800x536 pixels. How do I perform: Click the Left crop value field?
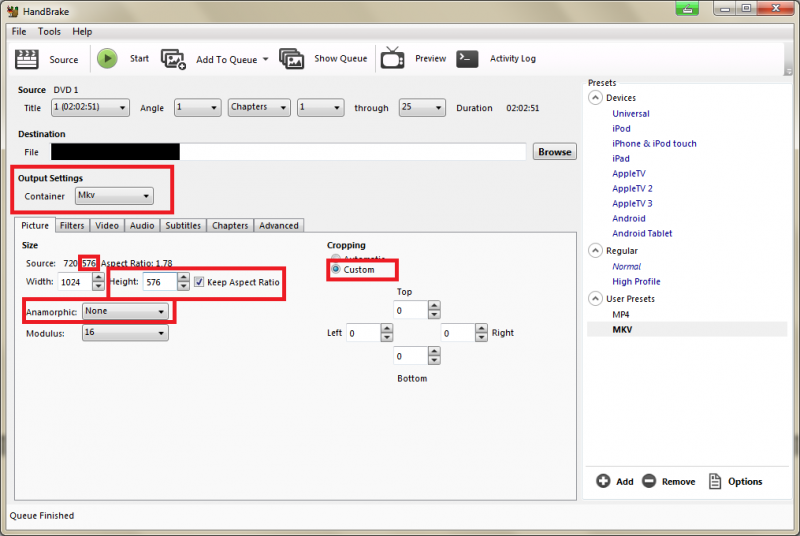[x=363, y=333]
